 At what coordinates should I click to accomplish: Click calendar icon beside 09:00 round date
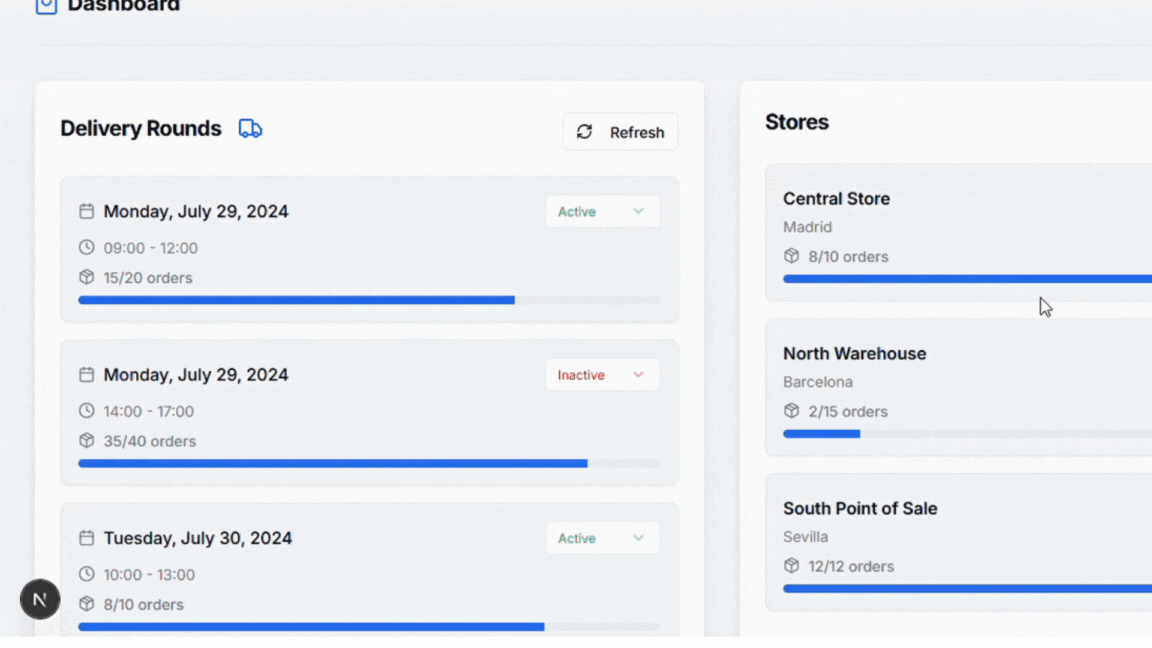[87, 212]
